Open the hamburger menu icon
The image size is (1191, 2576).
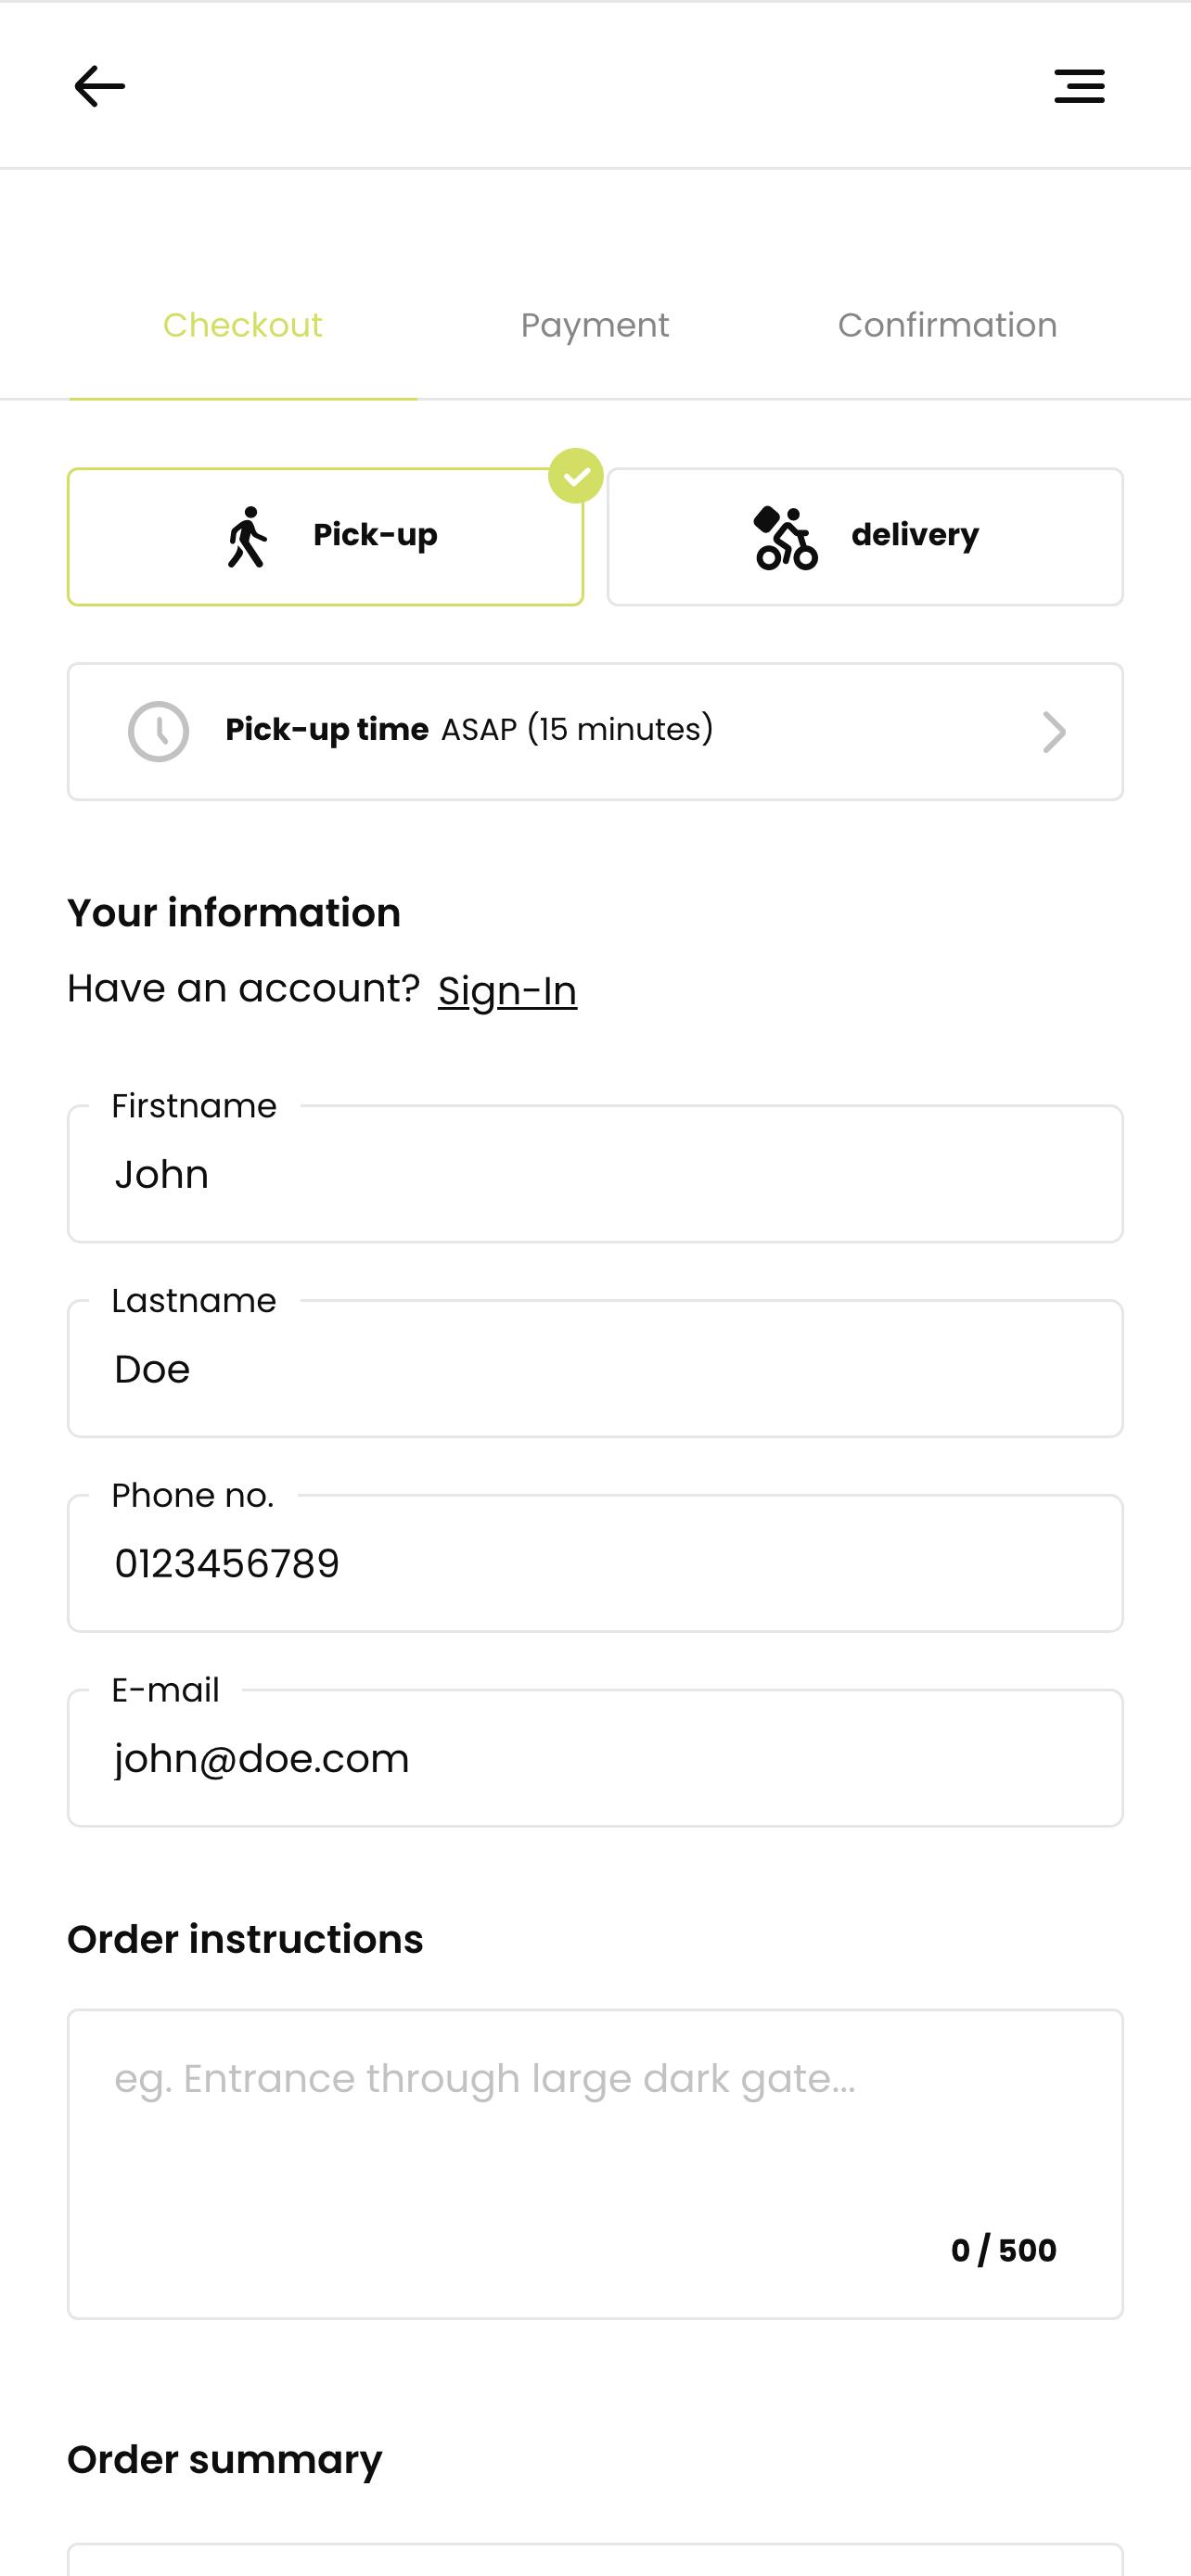click(x=1079, y=86)
